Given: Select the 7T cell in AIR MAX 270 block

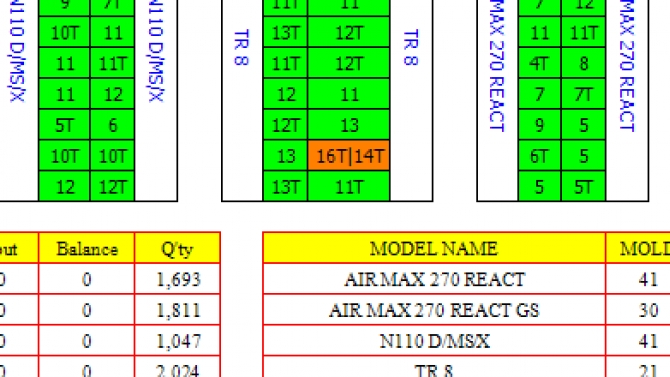Looking at the screenshot, I should 583,94.
